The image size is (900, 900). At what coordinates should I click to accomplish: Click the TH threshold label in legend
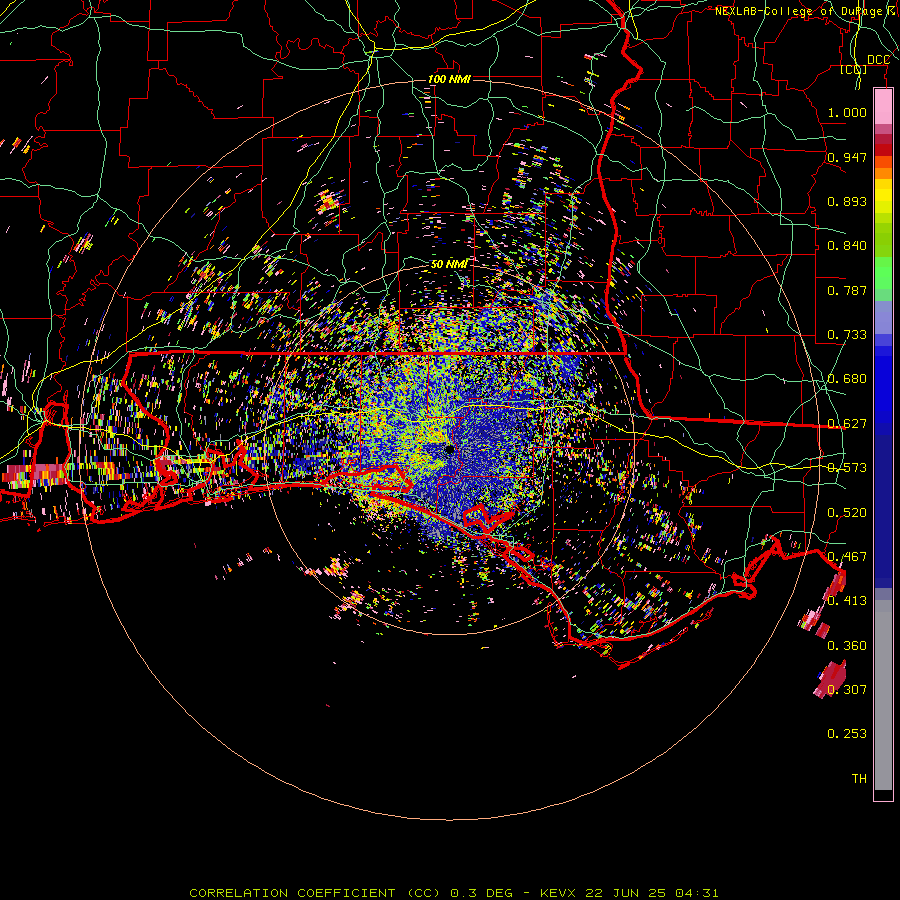click(x=859, y=779)
